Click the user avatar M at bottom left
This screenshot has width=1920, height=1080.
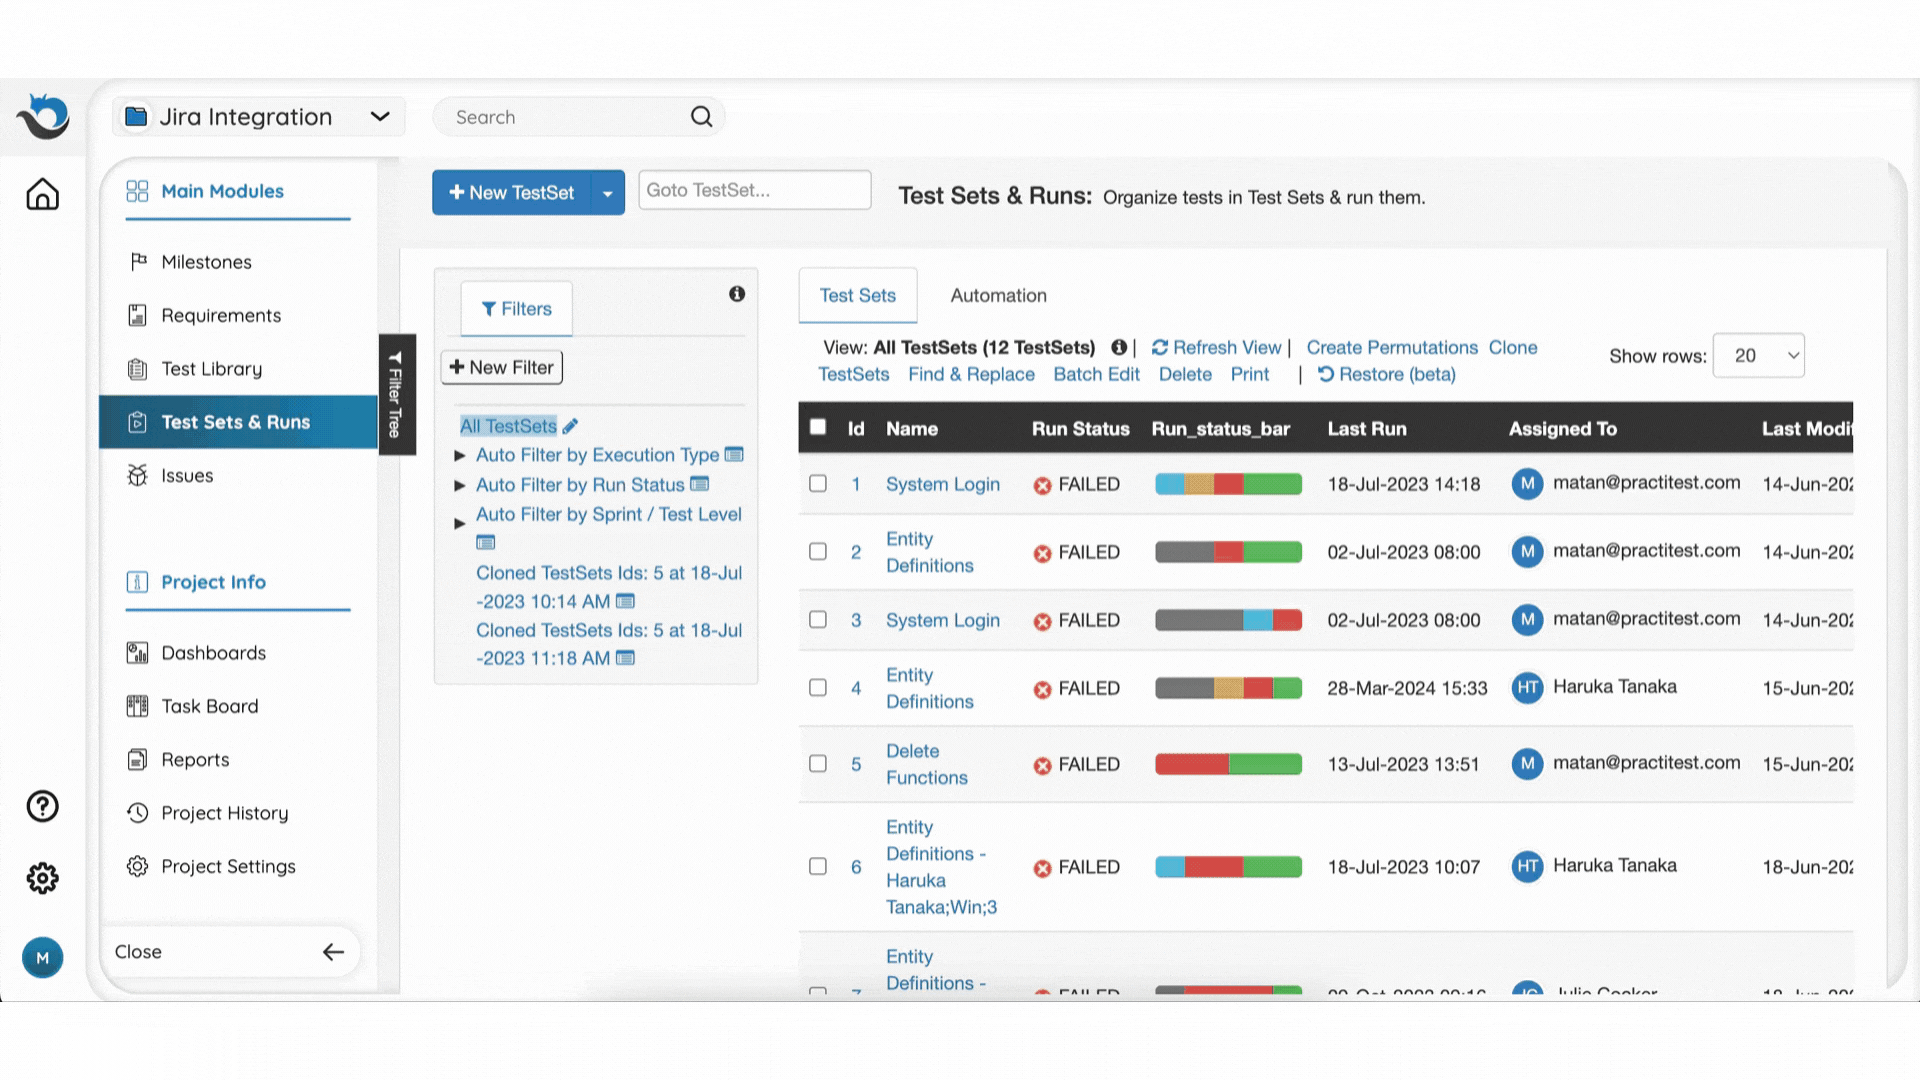point(42,958)
